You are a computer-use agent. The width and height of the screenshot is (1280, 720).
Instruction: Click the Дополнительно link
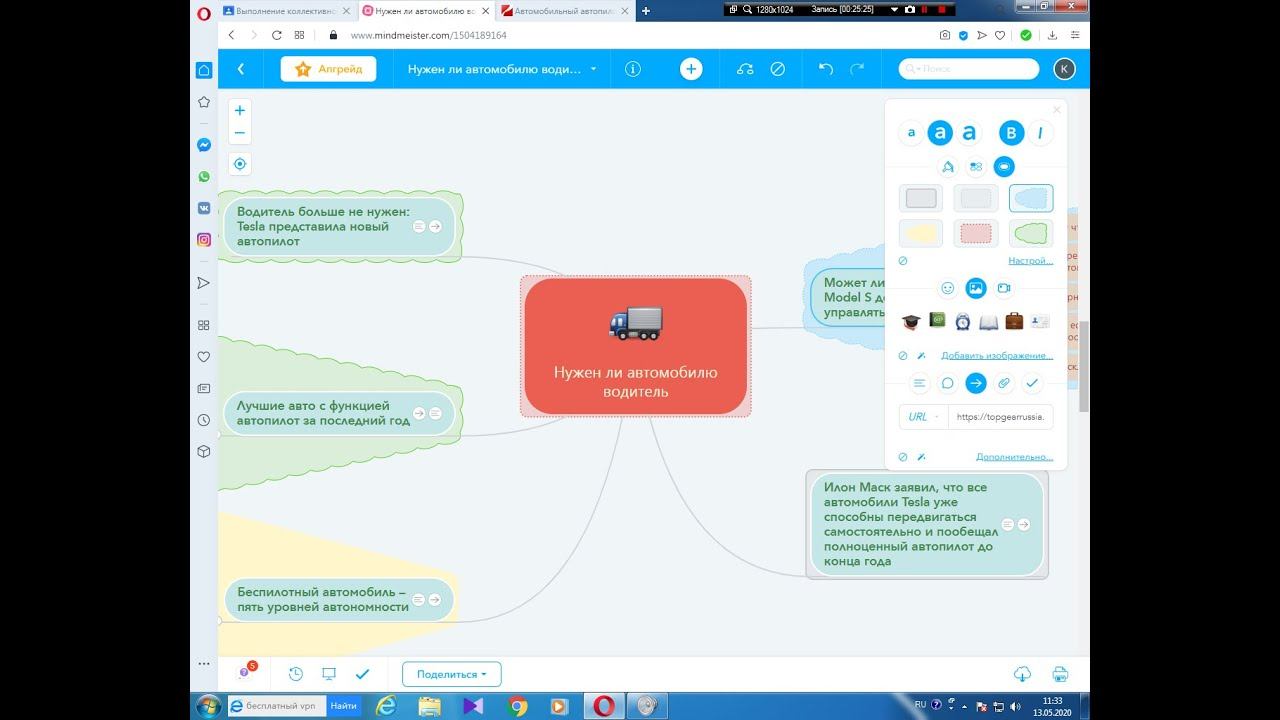pyautogui.click(x=1014, y=457)
